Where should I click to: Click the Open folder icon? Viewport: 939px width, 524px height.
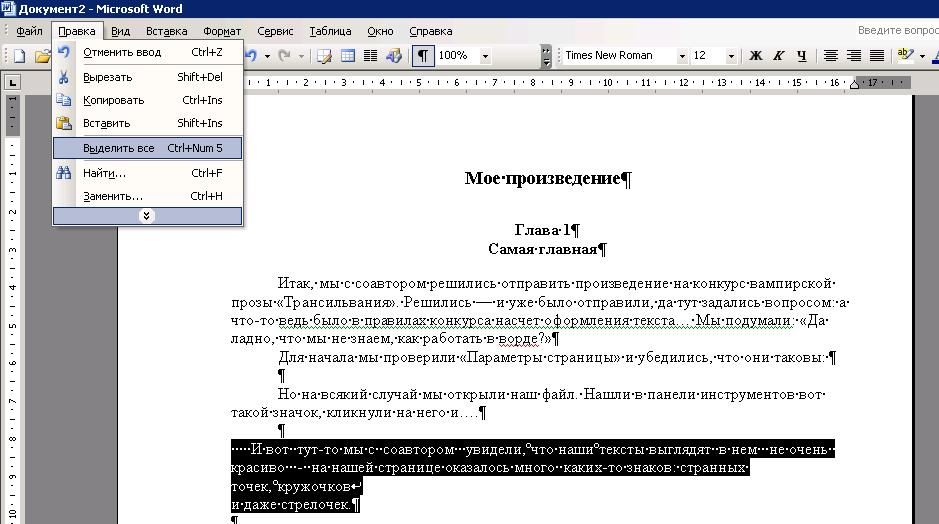[43, 56]
